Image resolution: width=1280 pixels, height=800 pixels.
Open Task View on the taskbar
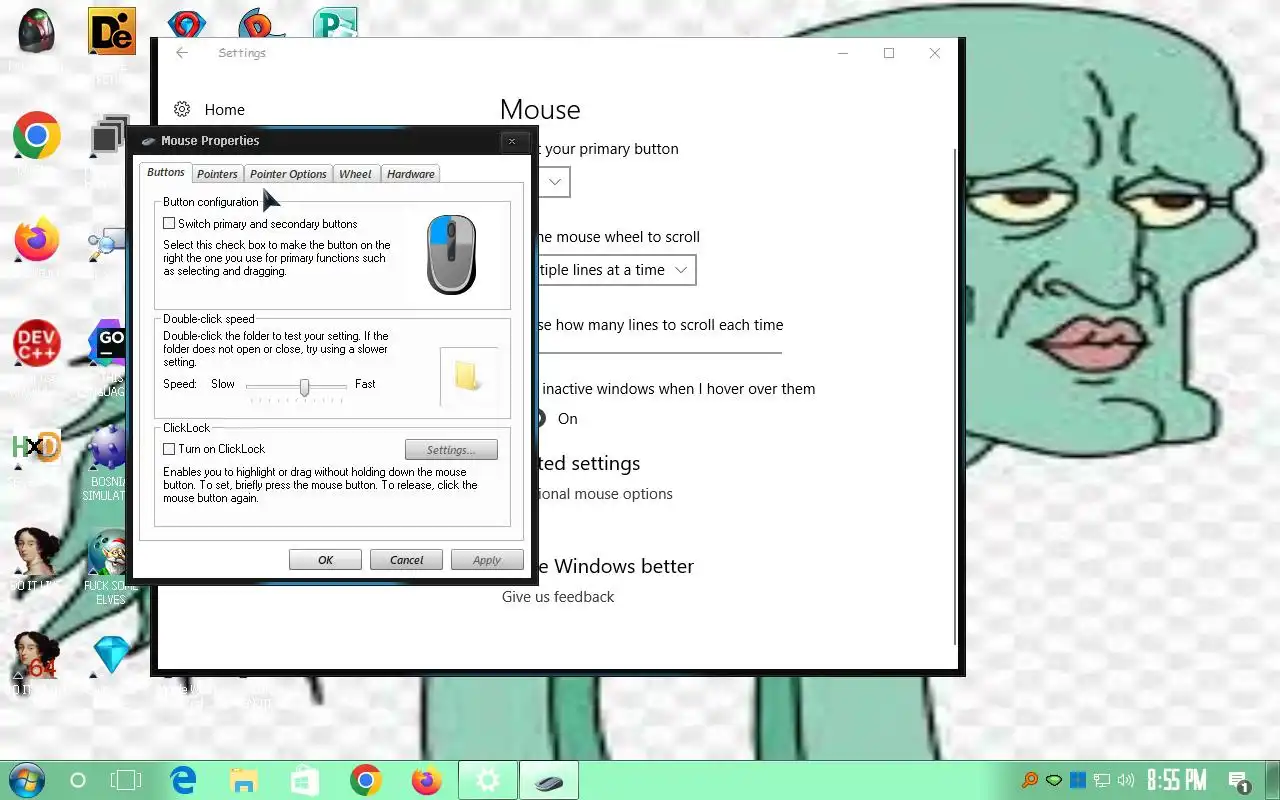127,780
